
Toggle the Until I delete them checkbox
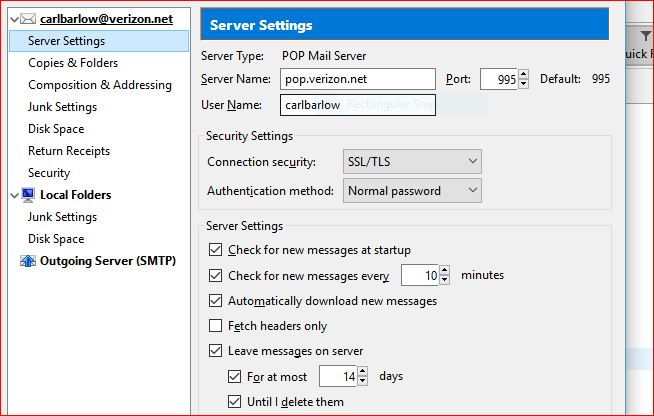point(235,402)
